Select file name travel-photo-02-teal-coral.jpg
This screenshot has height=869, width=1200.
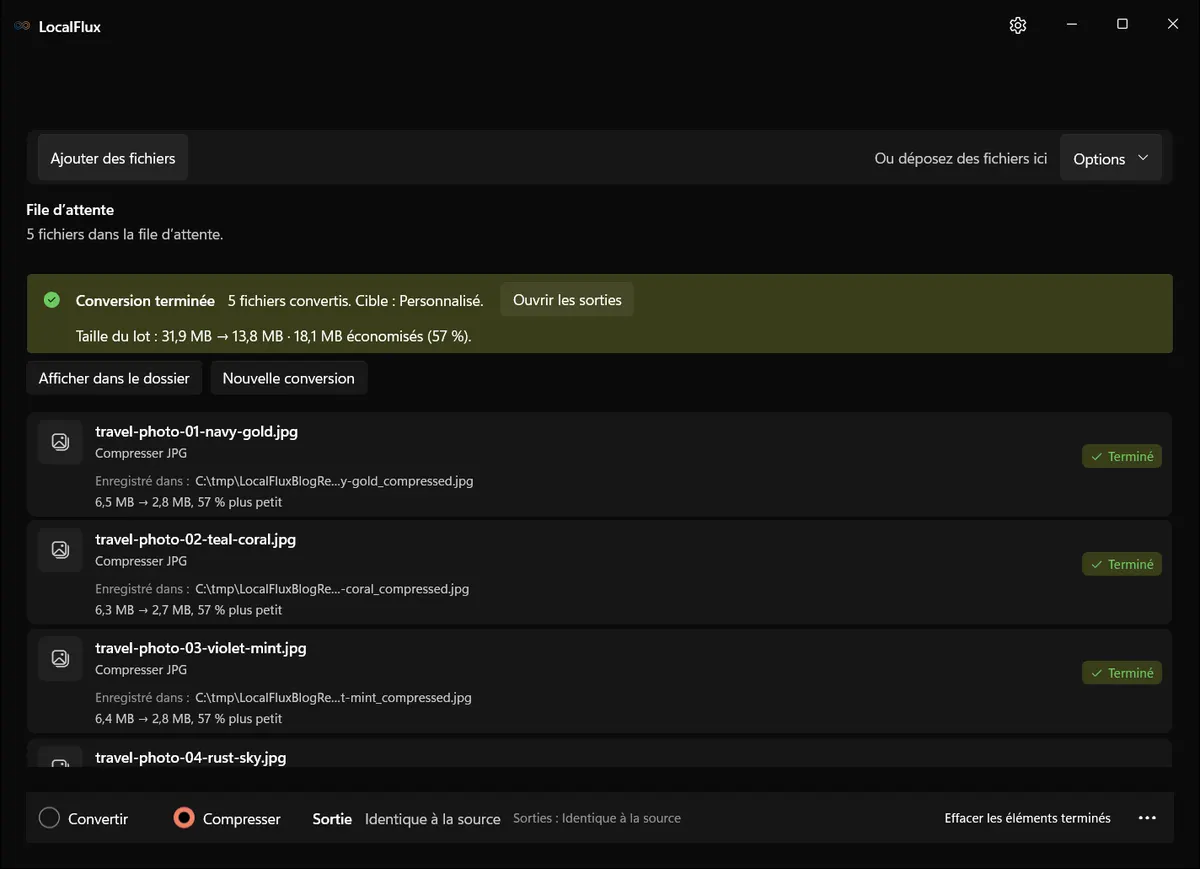(x=195, y=540)
